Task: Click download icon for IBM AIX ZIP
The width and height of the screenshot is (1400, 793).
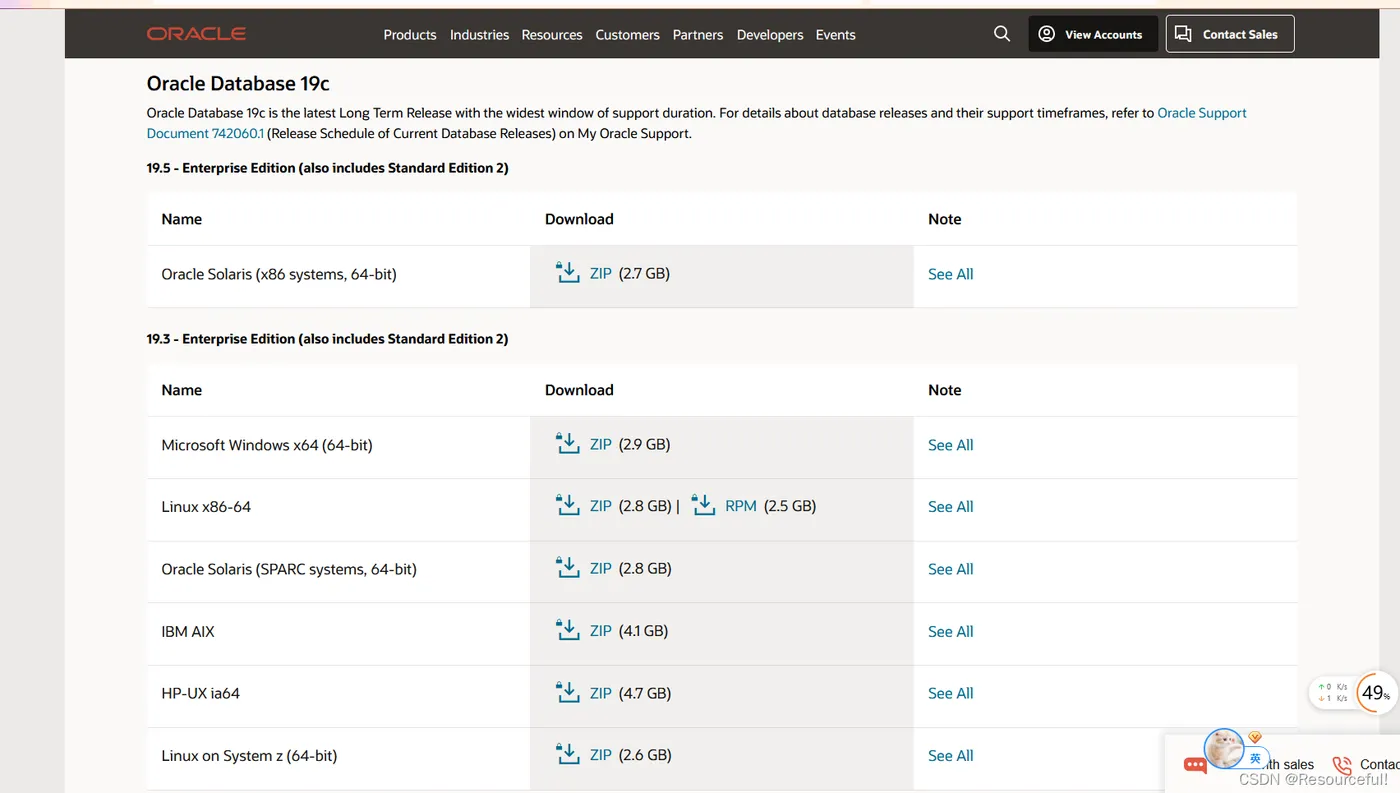Action: (x=568, y=630)
